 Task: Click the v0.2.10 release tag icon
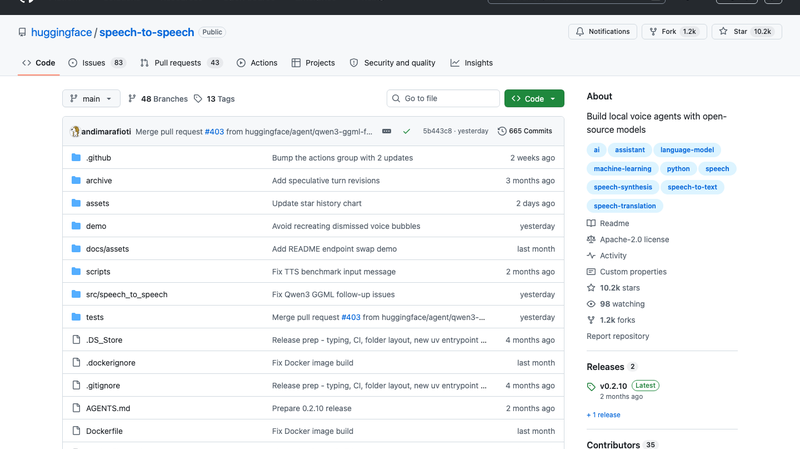click(x=591, y=386)
